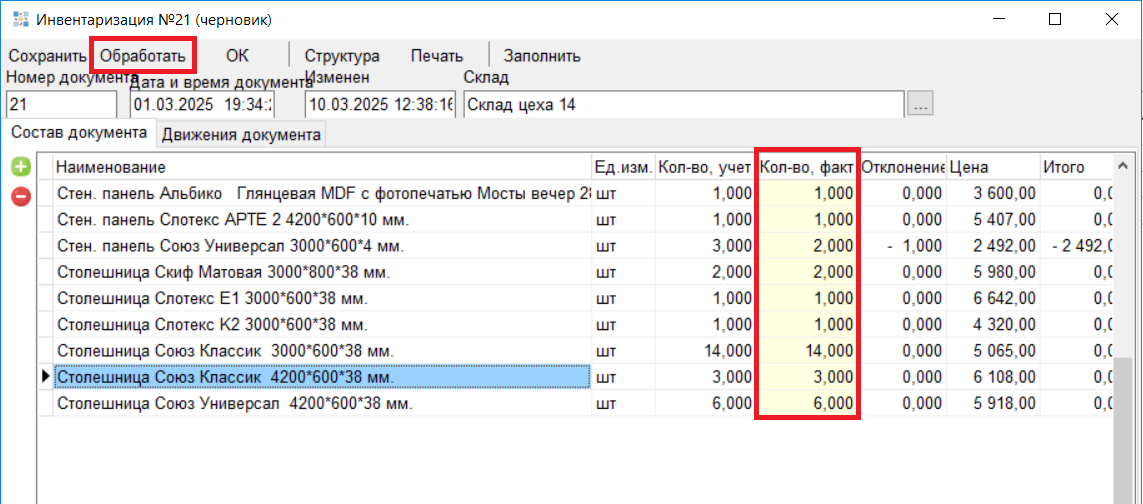Click Печать to print the document

tap(437, 56)
